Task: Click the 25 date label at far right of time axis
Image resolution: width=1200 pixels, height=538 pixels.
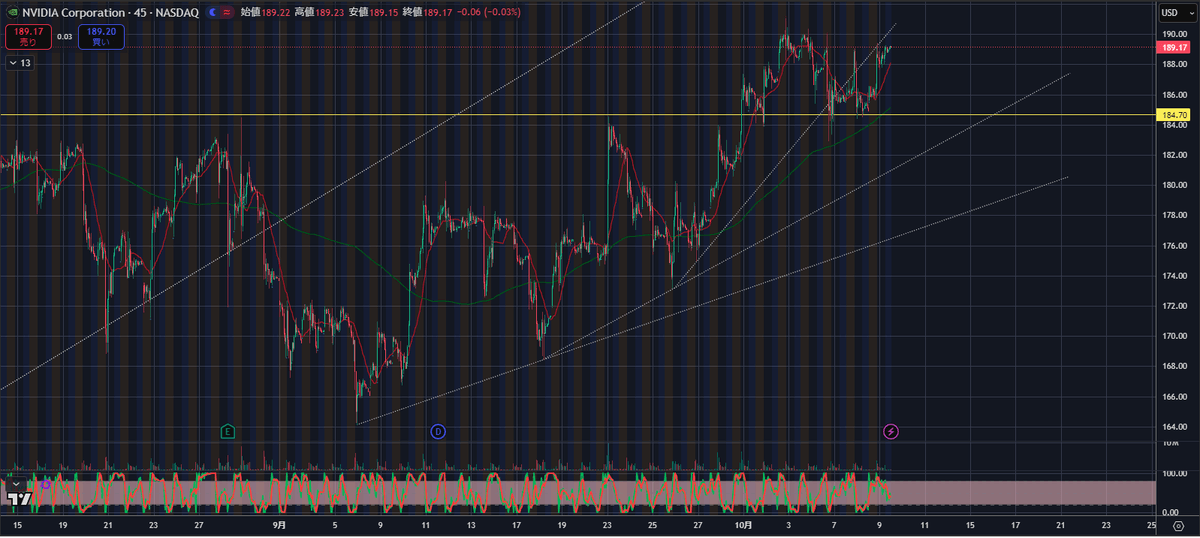Action: pos(1152,524)
